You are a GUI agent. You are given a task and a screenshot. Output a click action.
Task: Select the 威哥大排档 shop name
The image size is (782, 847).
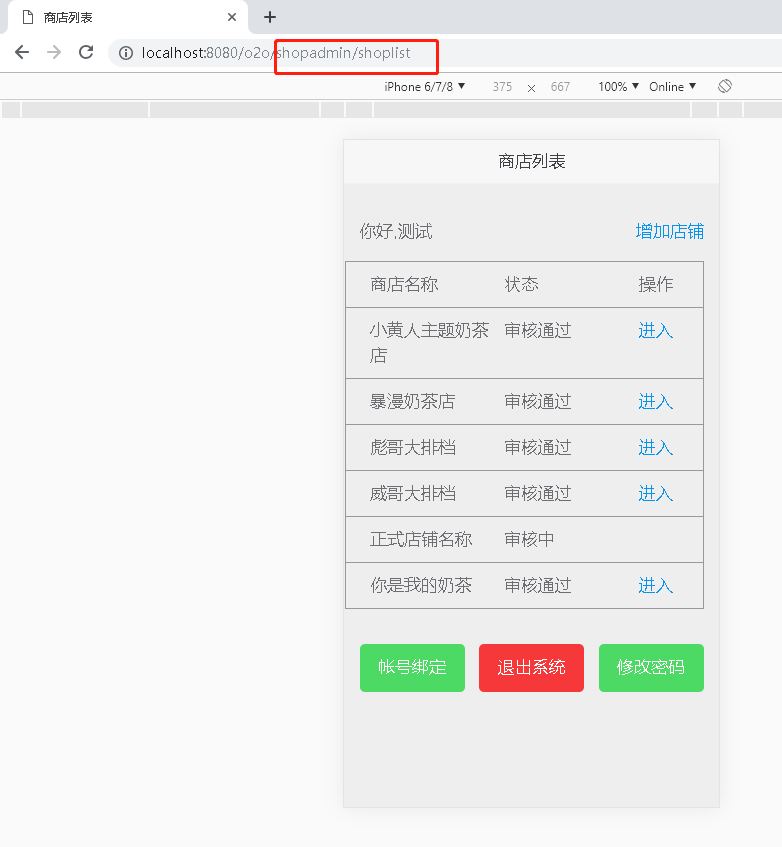[x=413, y=494]
